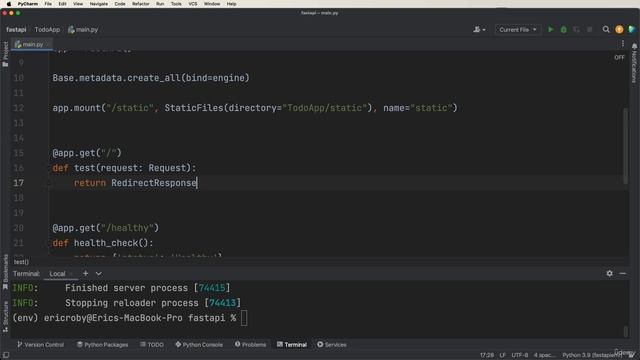Click the Run with Coverage icon

click(x=576, y=29)
